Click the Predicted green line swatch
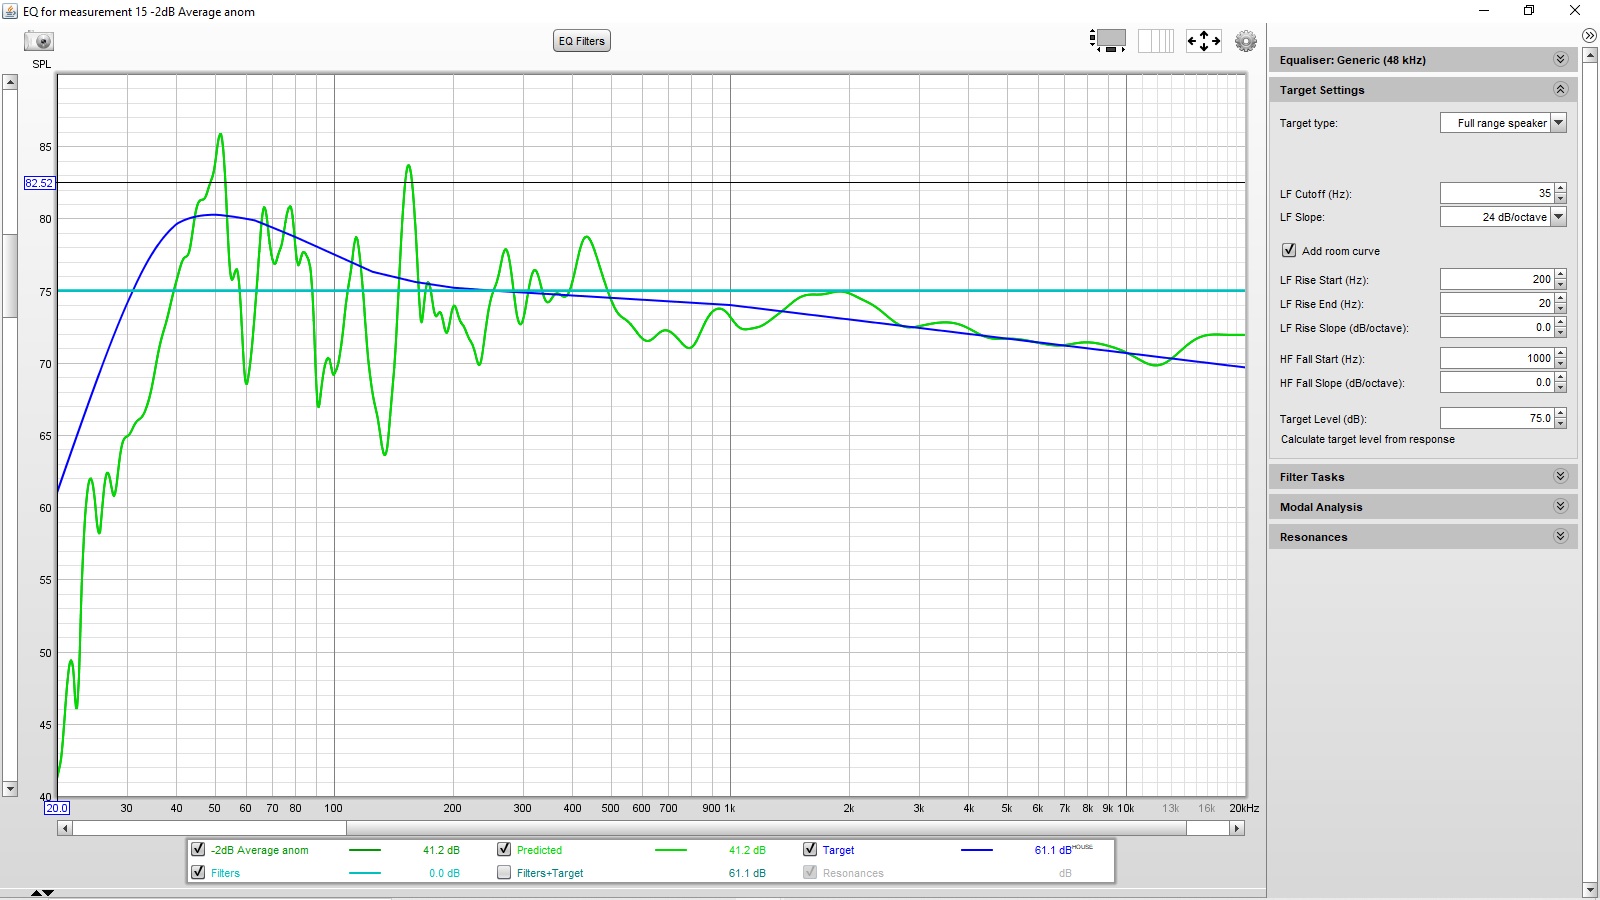Screen dimensions: 1600x900 [671, 850]
